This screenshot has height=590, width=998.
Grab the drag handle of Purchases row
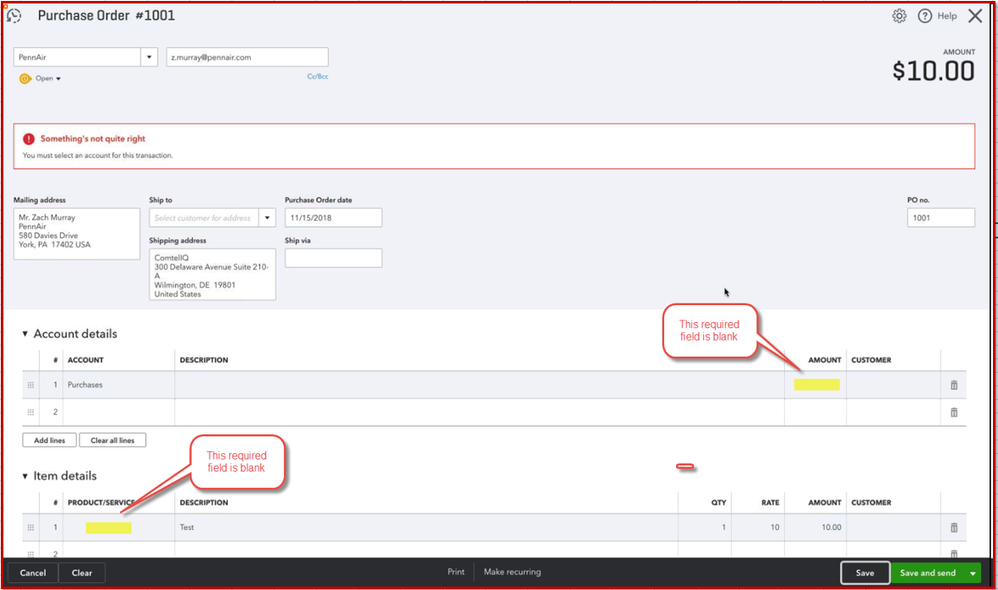tap(31, 385)
